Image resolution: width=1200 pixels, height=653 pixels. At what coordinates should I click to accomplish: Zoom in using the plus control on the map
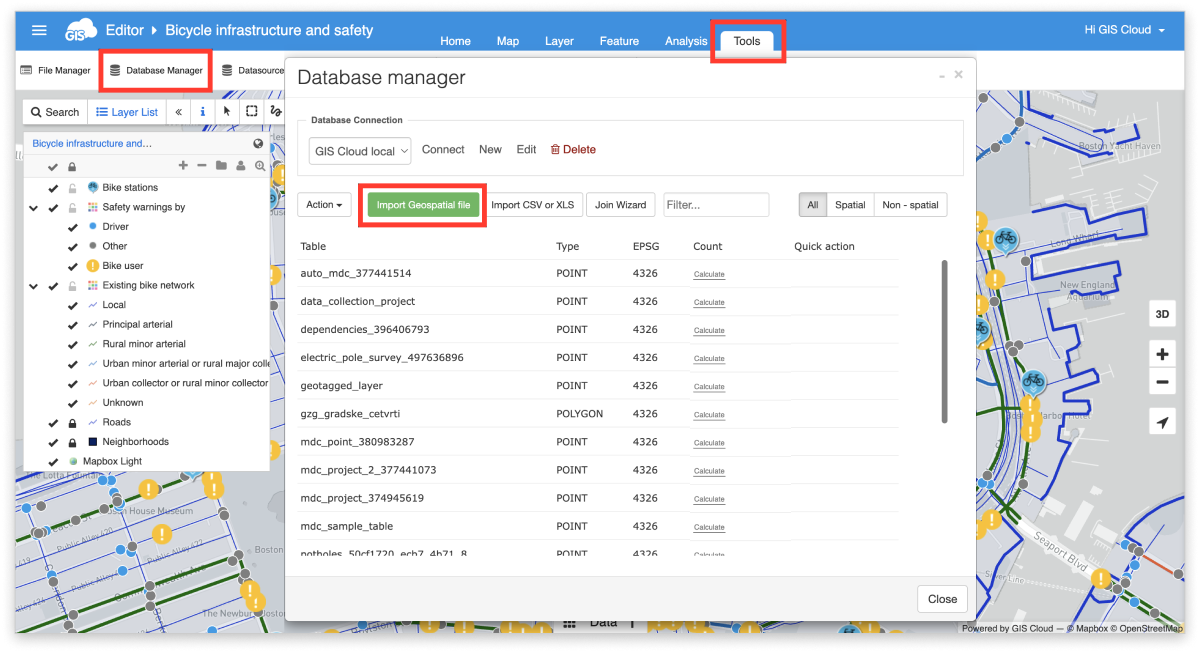tap(1162, 354)
